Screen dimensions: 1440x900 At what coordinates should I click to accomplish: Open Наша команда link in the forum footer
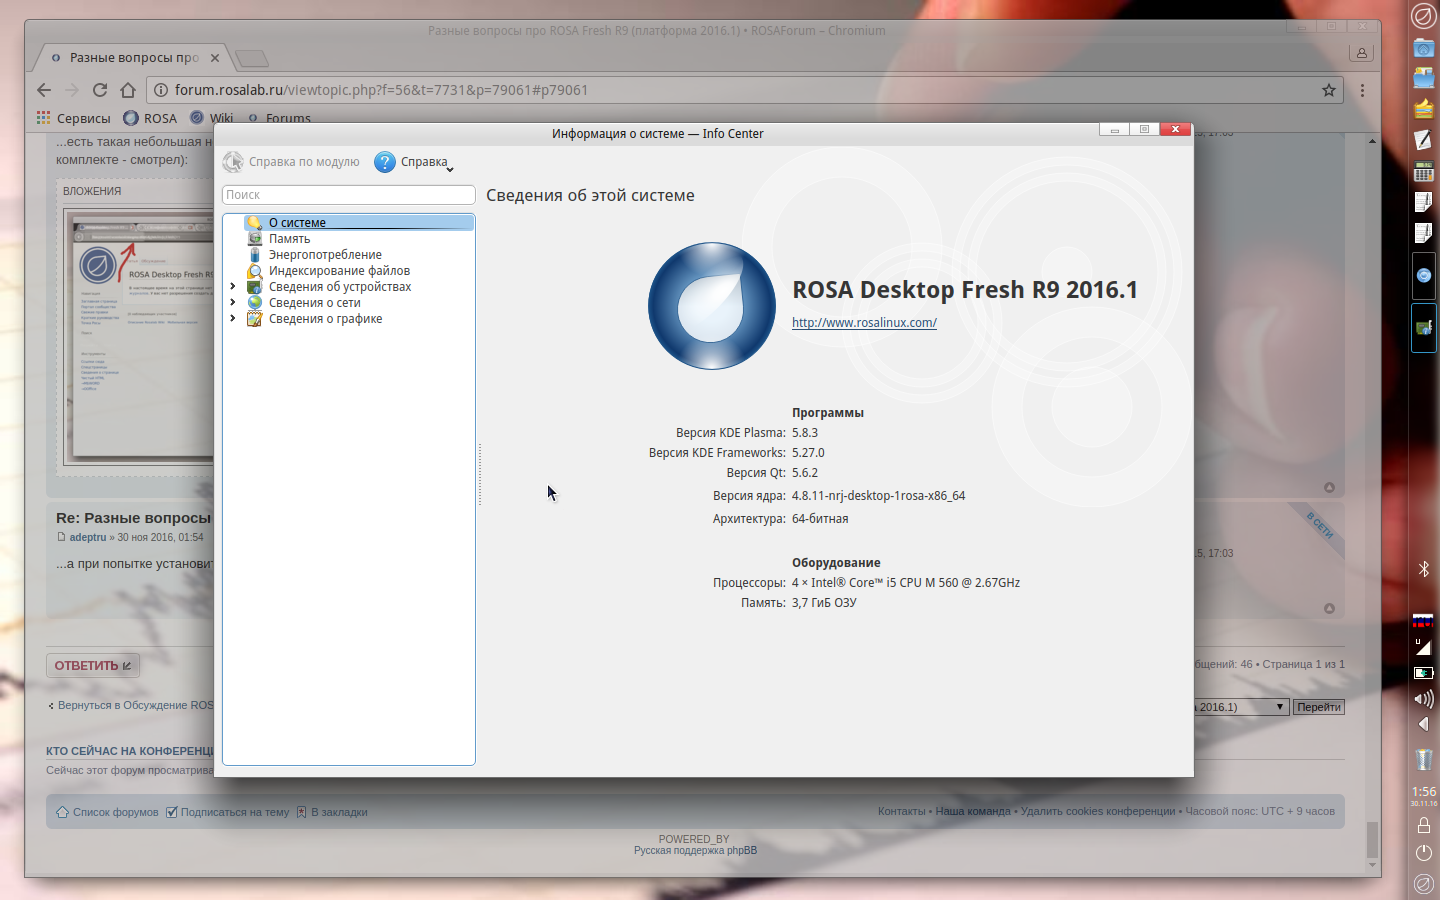[x=973, y=811]
